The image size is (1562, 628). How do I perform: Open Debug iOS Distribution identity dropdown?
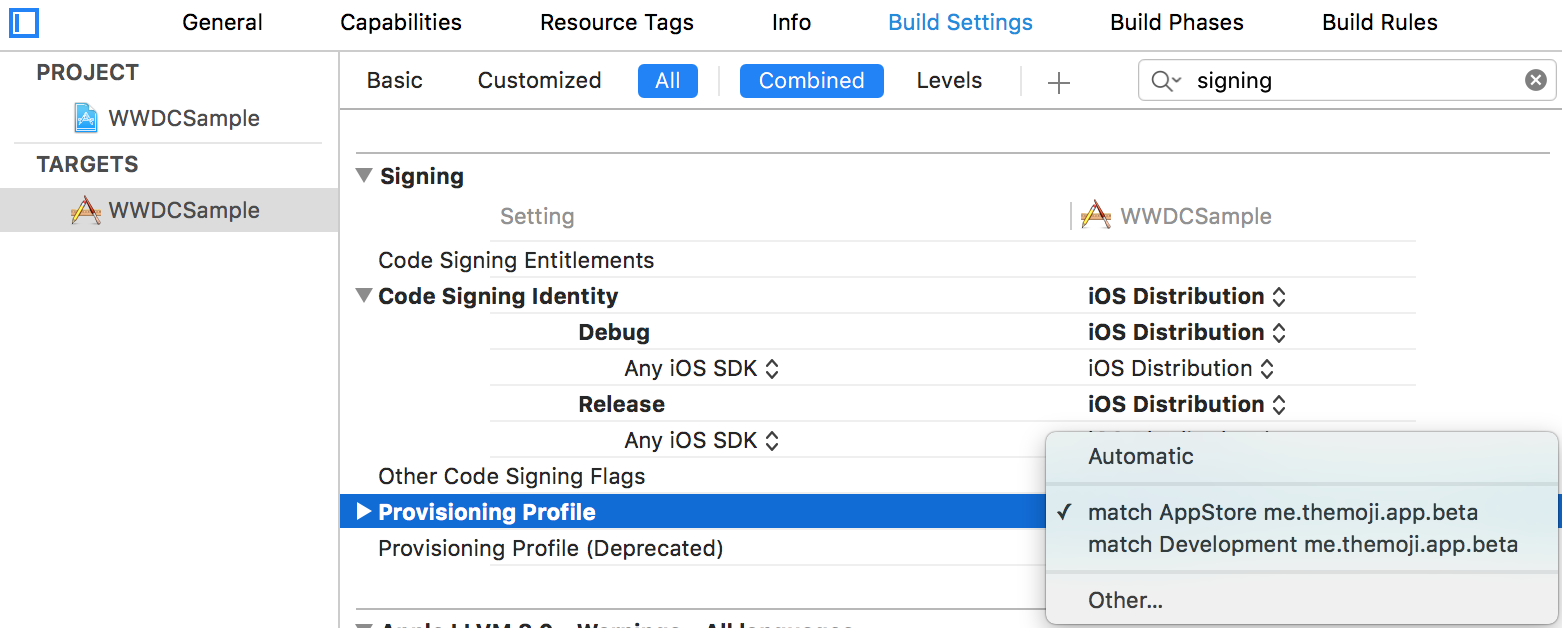pyautogui.click(x=1186, y=332)
